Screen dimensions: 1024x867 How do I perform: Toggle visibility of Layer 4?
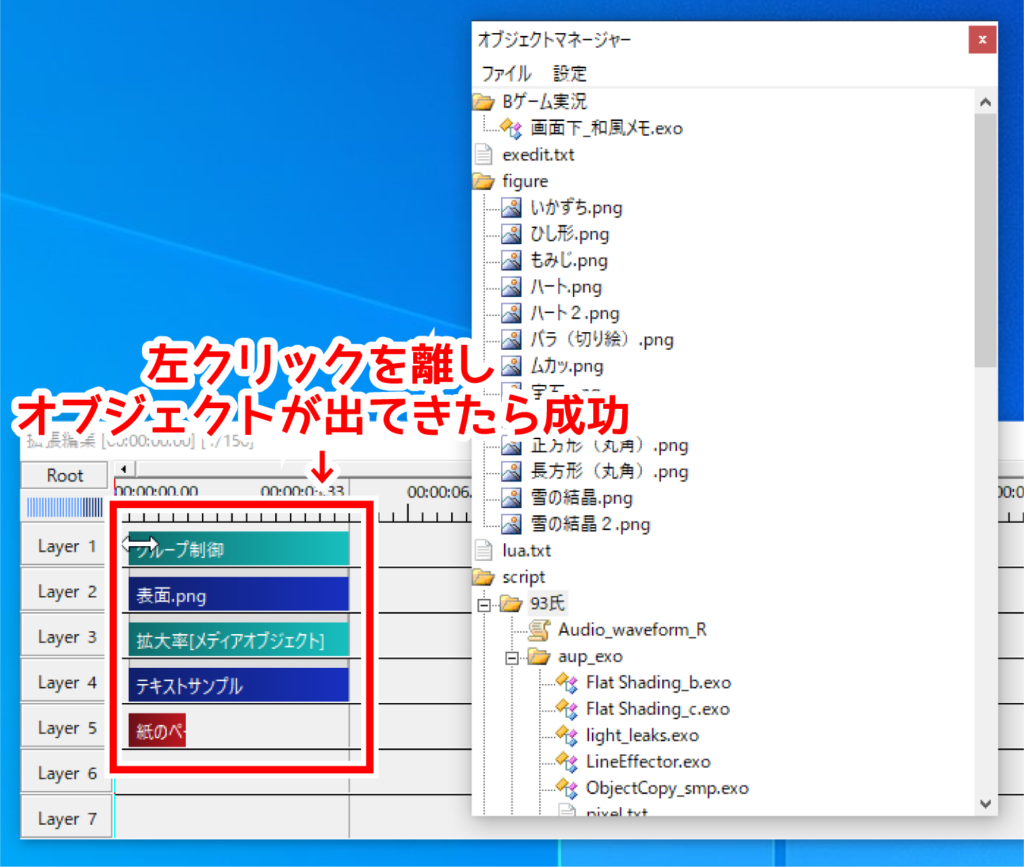(x=65, y=682)
